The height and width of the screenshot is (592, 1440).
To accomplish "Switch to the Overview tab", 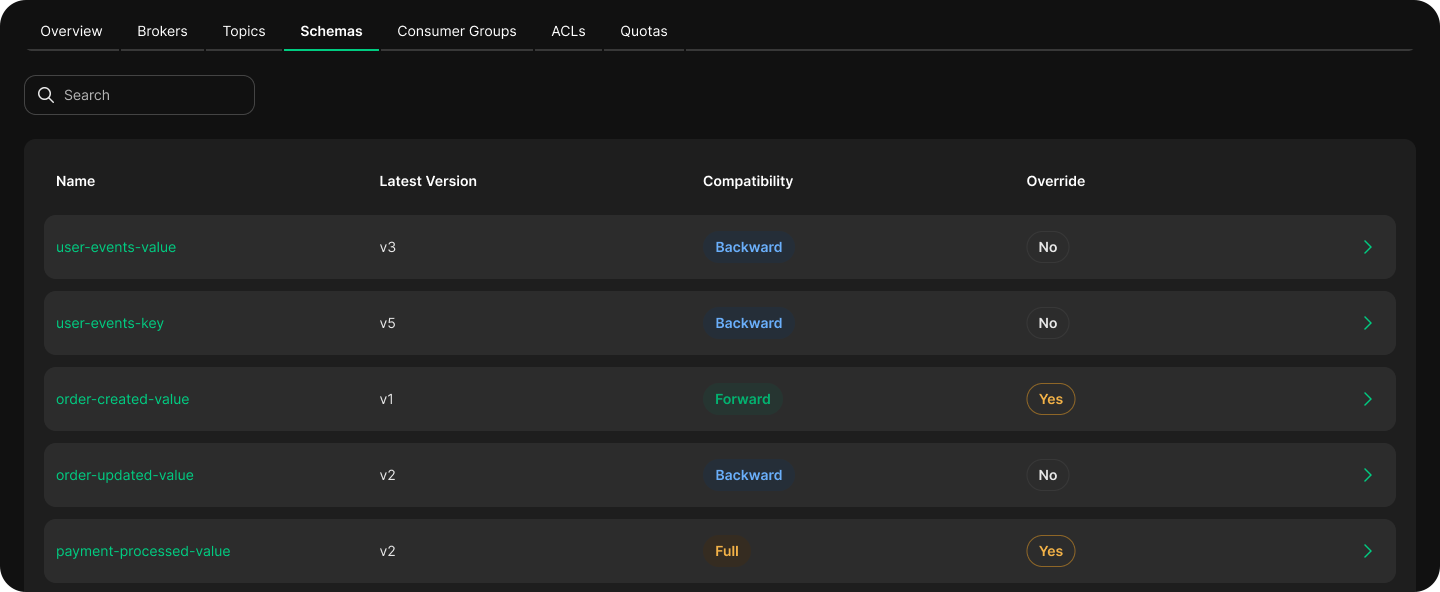I will click(x=71, y=31).
